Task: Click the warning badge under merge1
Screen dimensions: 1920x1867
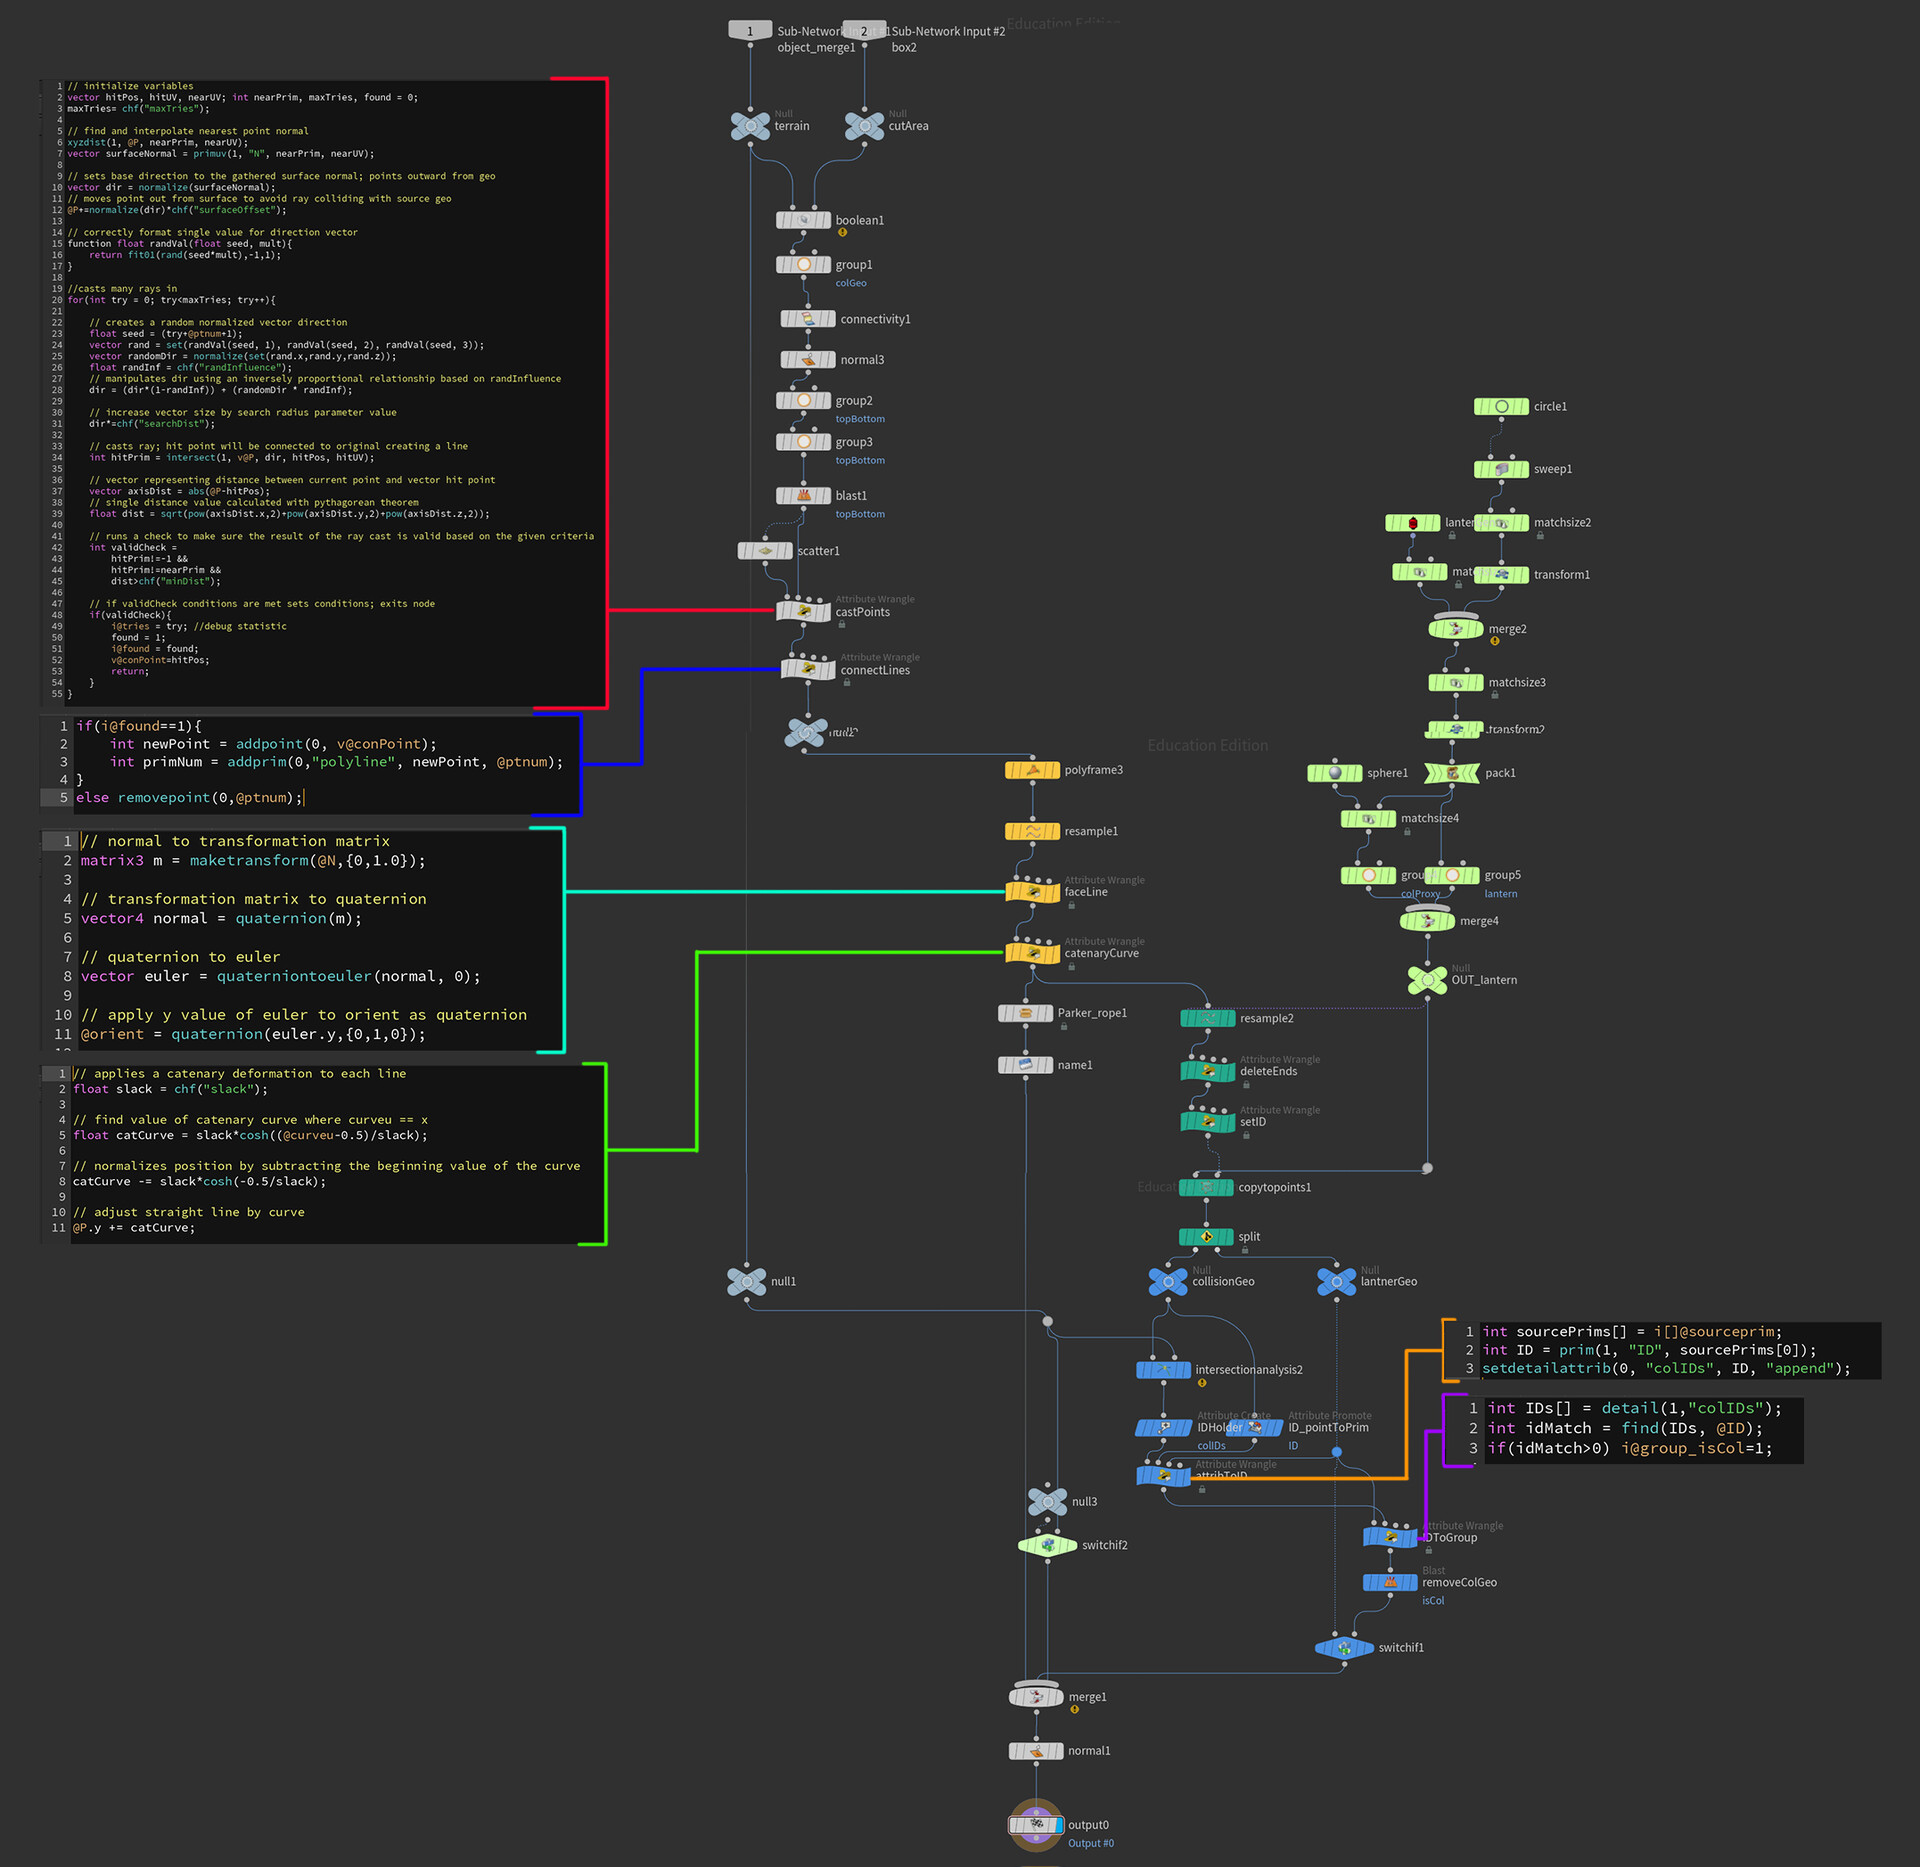Action: coord(1074,1710)
